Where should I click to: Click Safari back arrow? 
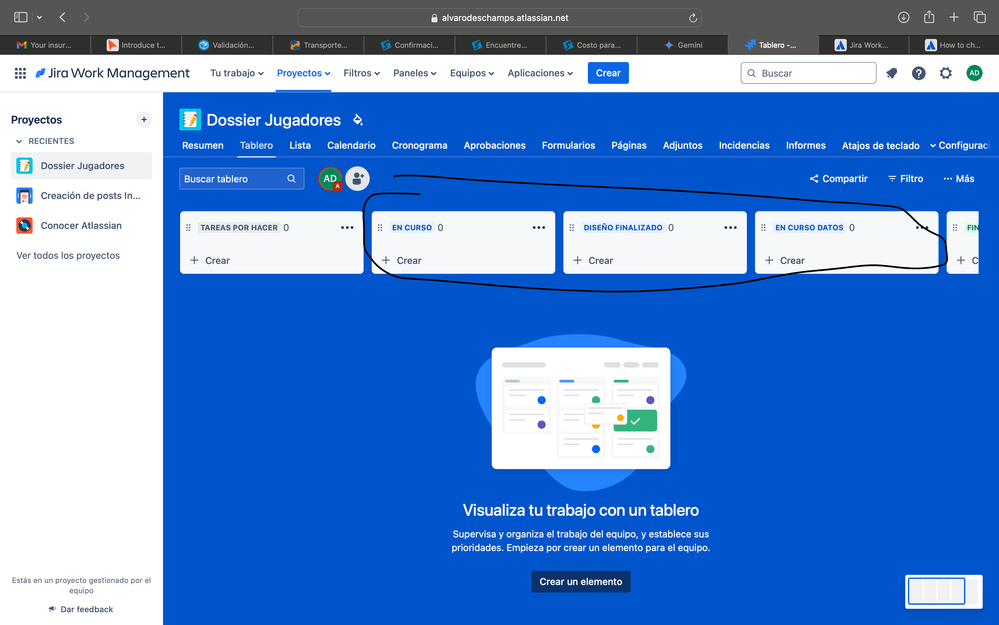(x=62, y=17)
